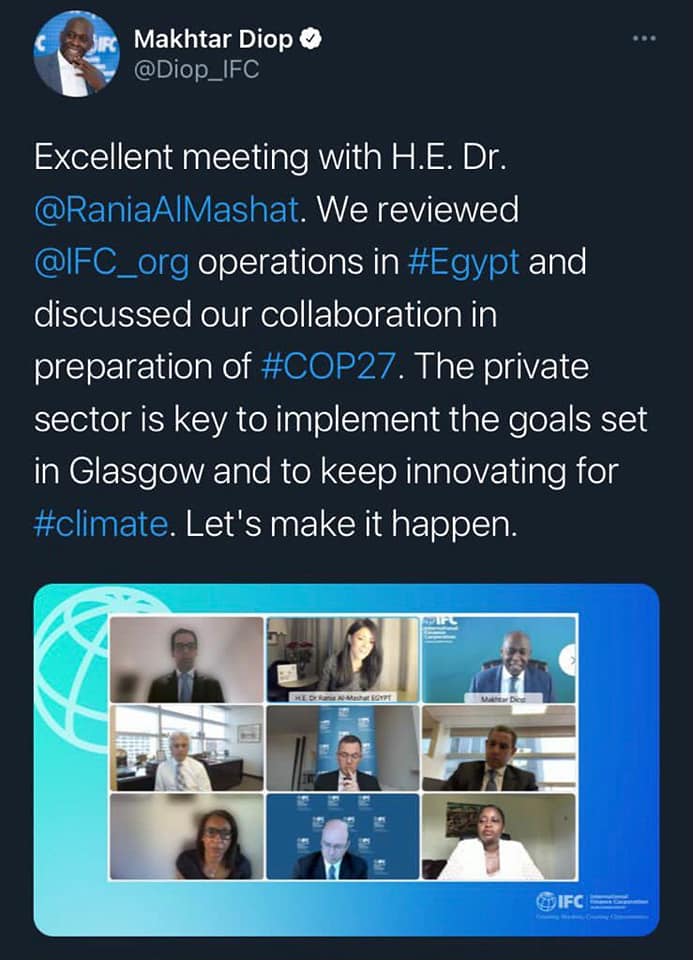Select the bottom-middle video tile
The width and height of the screenshot is (693, 960).
342,837
